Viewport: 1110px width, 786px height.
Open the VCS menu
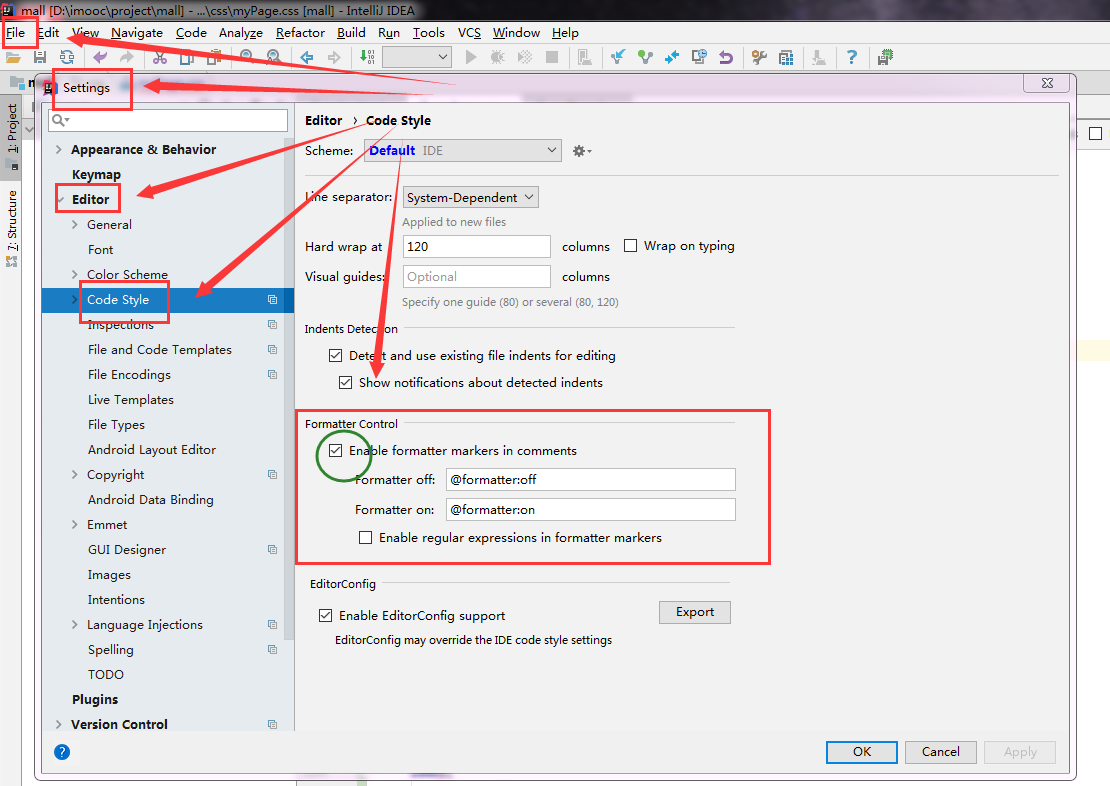pyautogui.click(x=469, y=33)
